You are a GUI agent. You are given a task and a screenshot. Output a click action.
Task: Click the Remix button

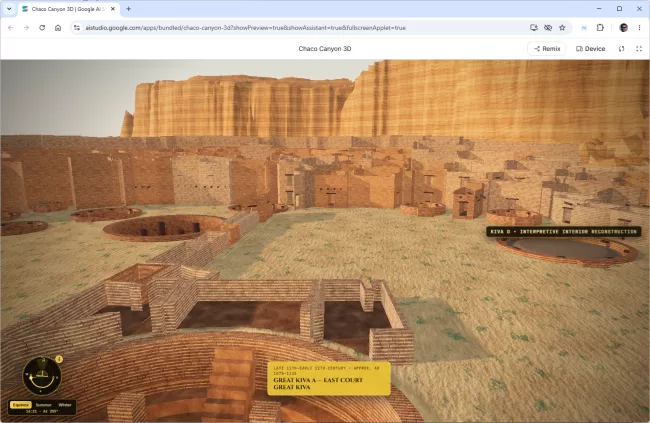pos(547,49)
